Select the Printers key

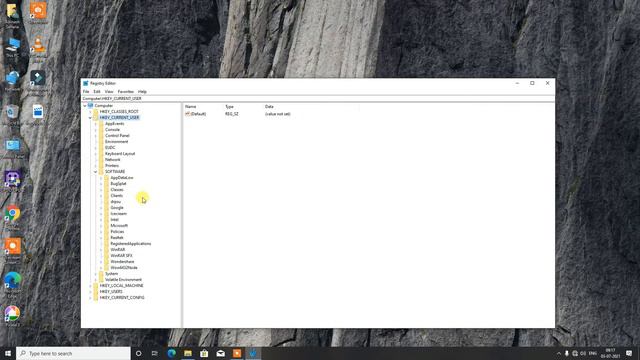(112, 166)
